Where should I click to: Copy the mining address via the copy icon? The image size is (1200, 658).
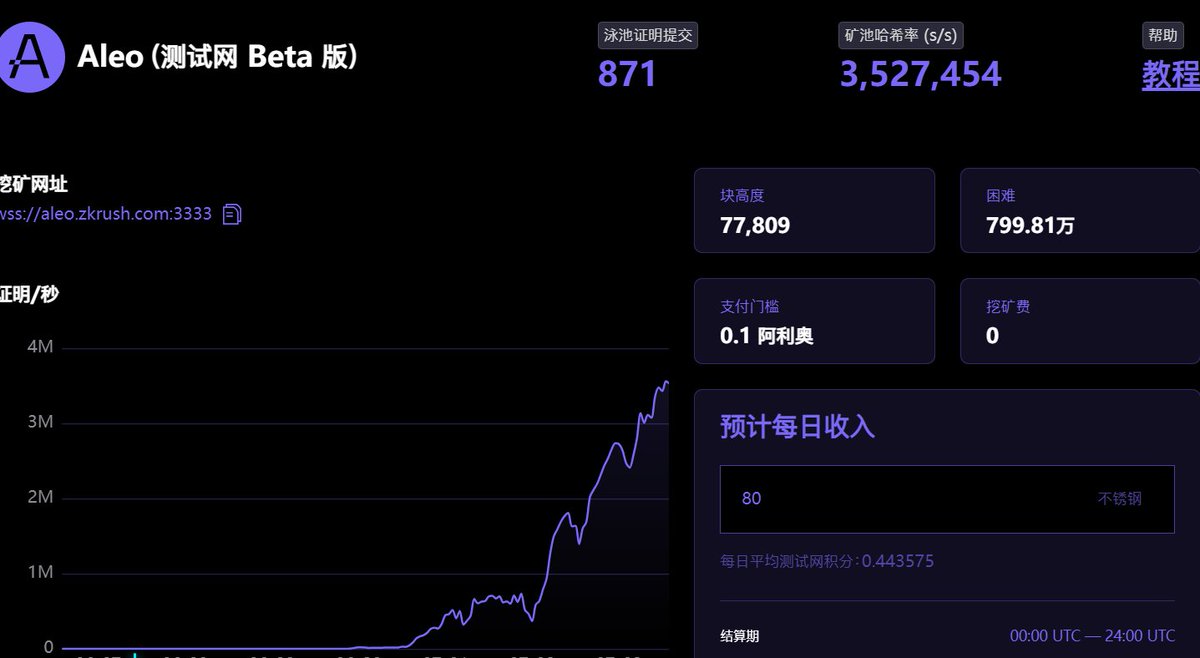231,213
